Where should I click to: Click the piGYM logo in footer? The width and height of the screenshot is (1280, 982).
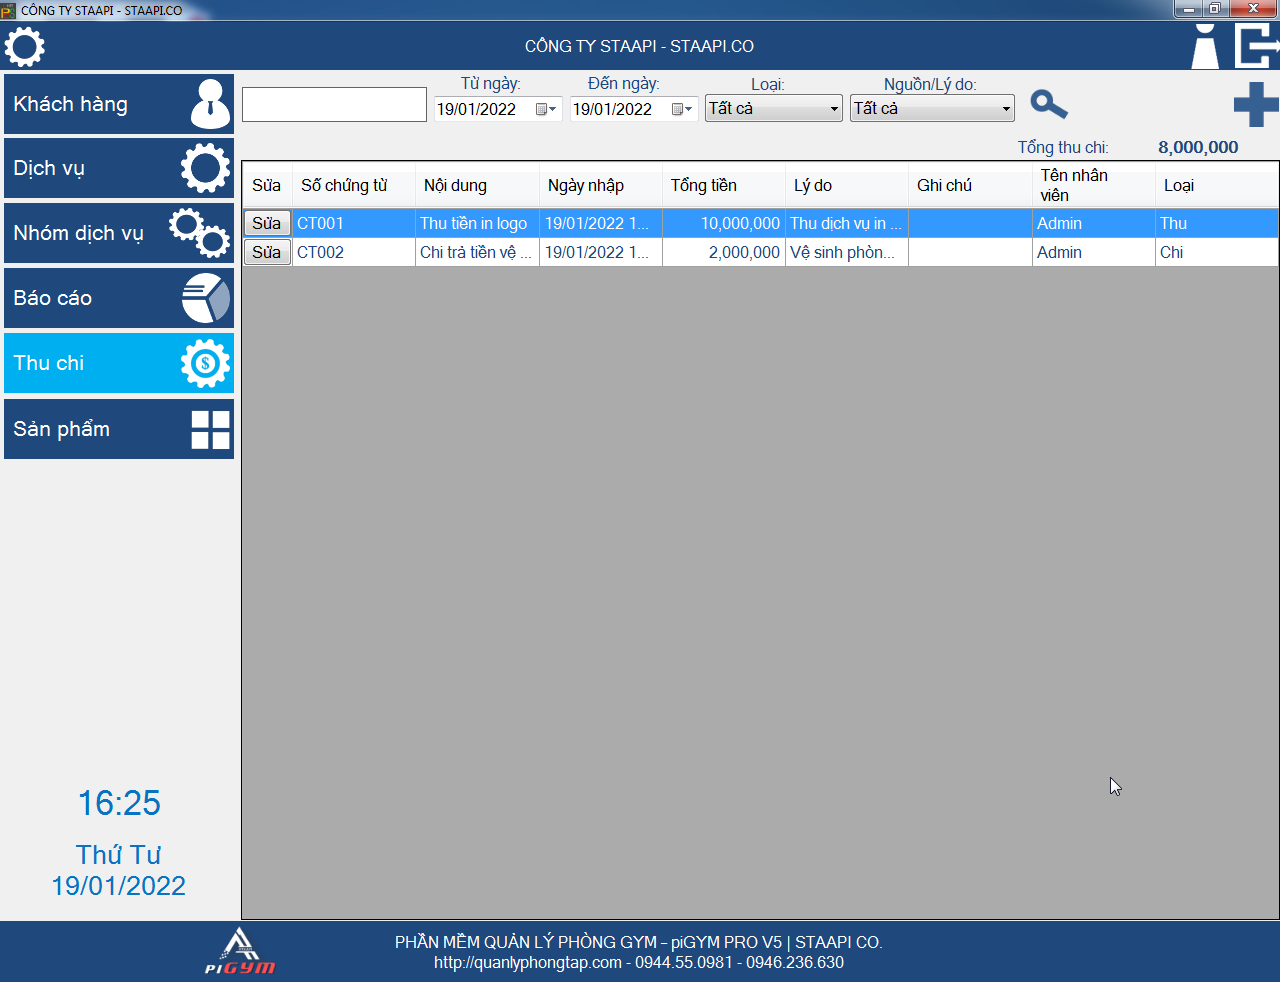pyautogui.click(x=240, y=951)
